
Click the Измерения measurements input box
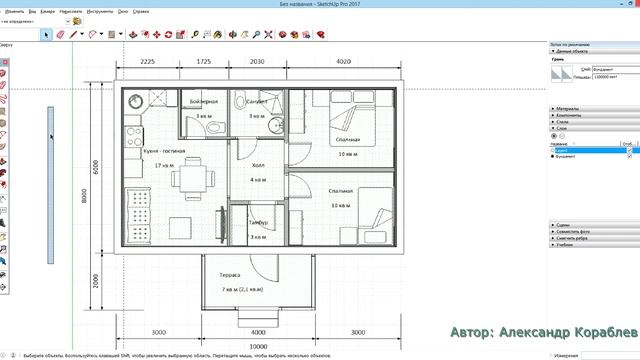[x=611, y=356]
